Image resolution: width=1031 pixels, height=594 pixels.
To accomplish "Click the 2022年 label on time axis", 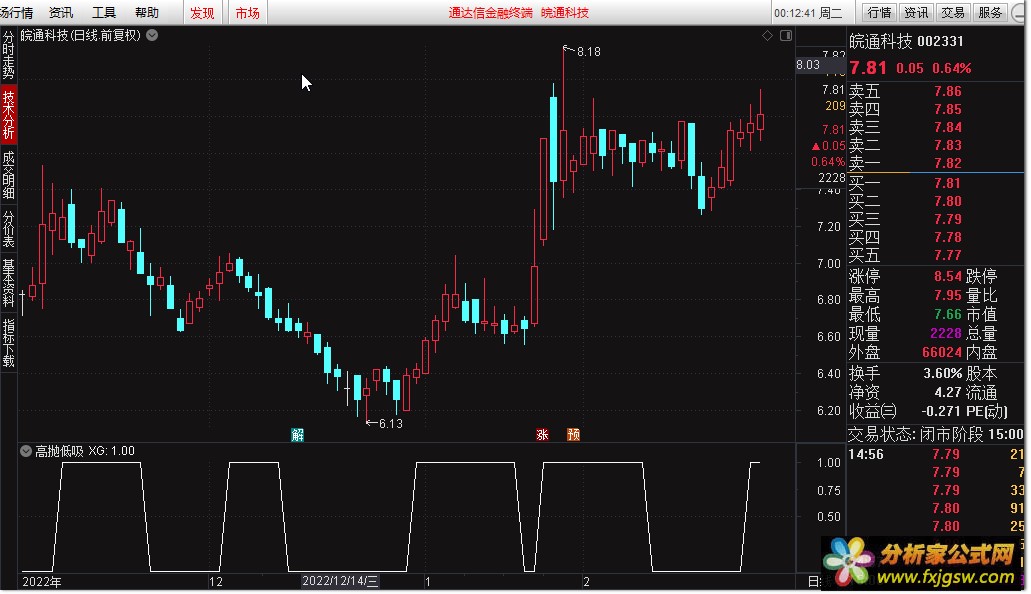I will pos(42,582).
